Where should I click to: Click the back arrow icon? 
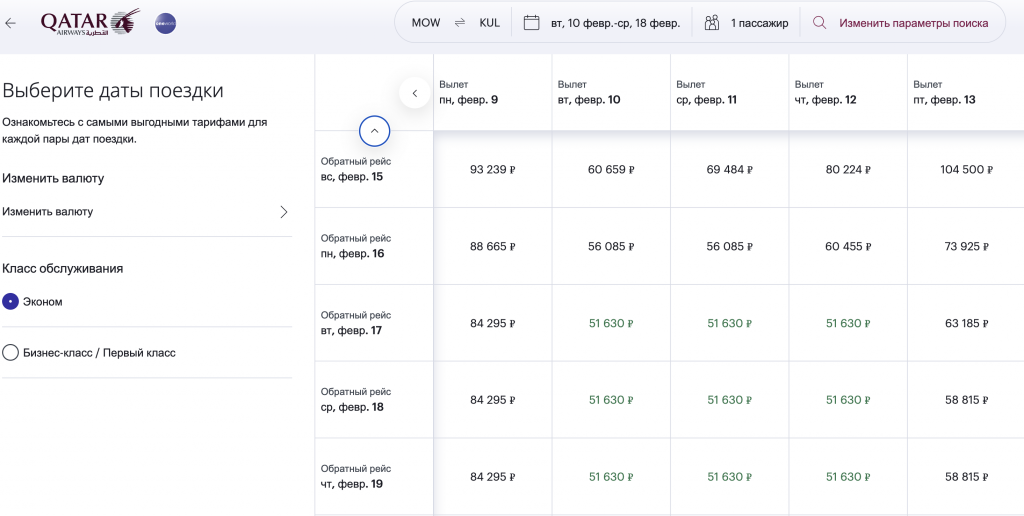click(x=11, y=23)
